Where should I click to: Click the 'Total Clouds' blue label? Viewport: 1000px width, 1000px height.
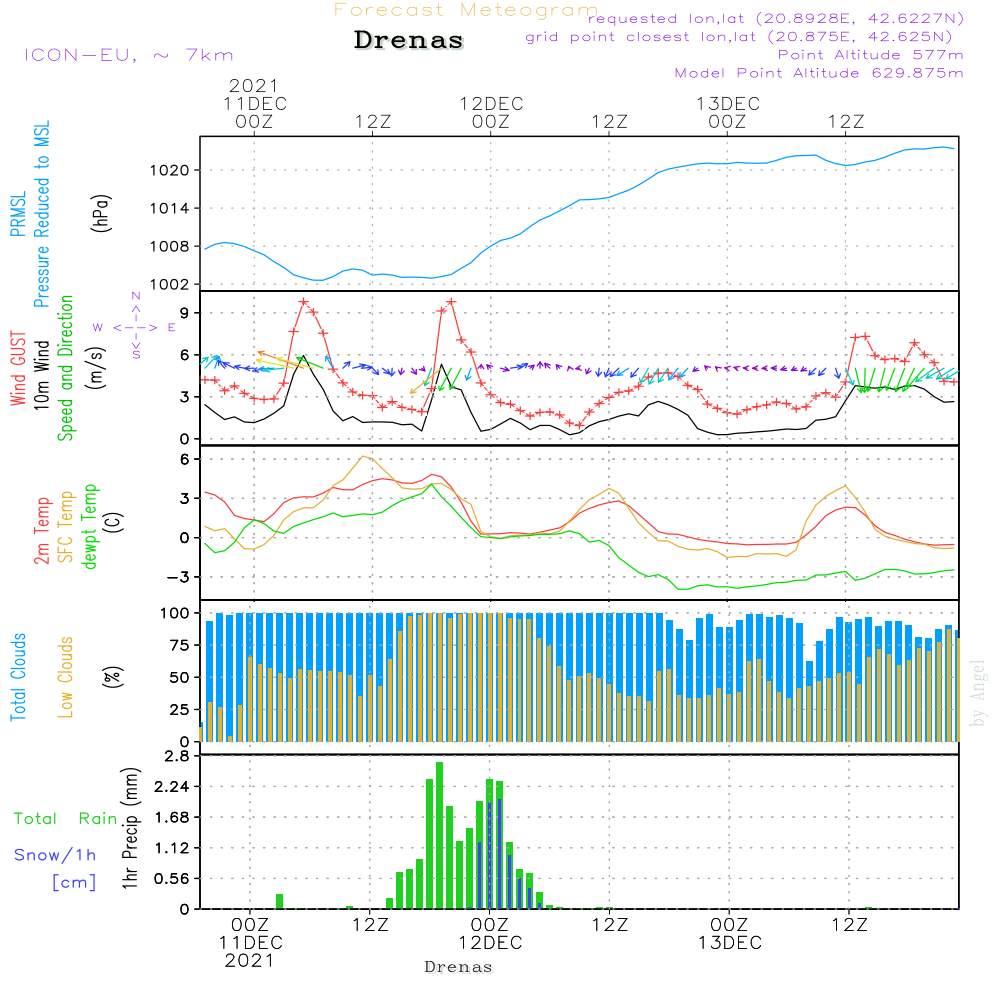pyautogui.click(x=18, y=677)
